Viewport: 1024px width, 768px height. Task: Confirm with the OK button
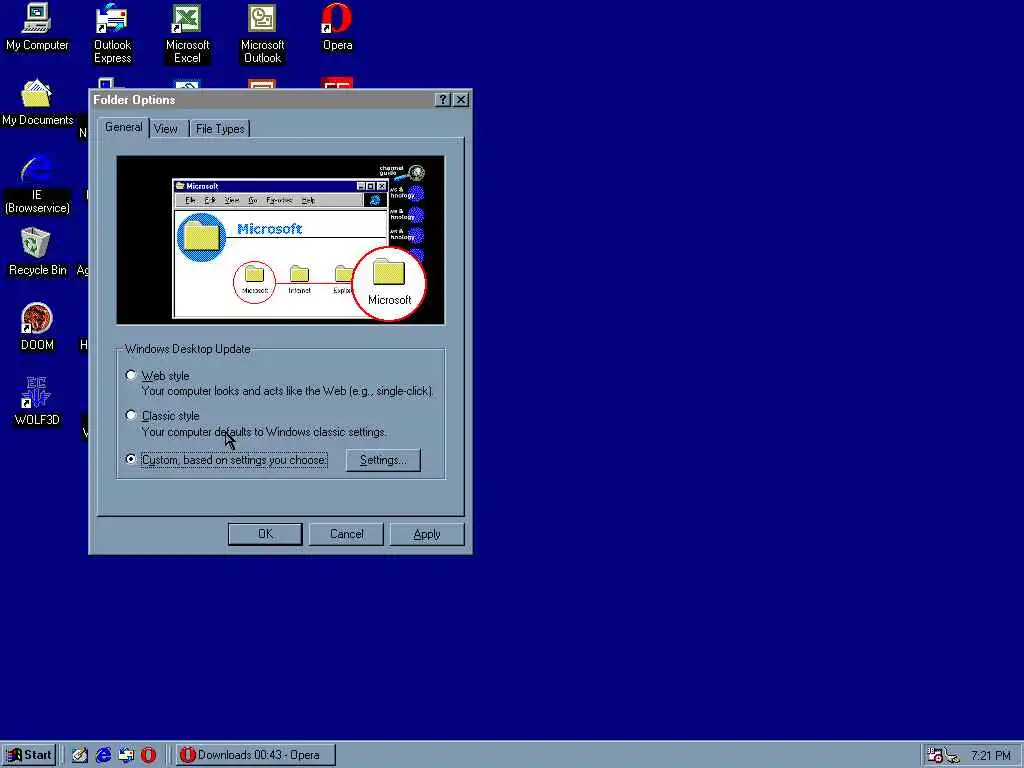[x=265, y=534]
